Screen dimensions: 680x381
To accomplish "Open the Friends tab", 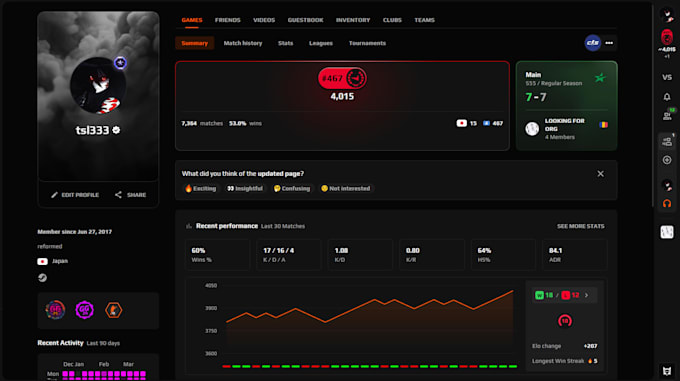I will pos(227,20).
